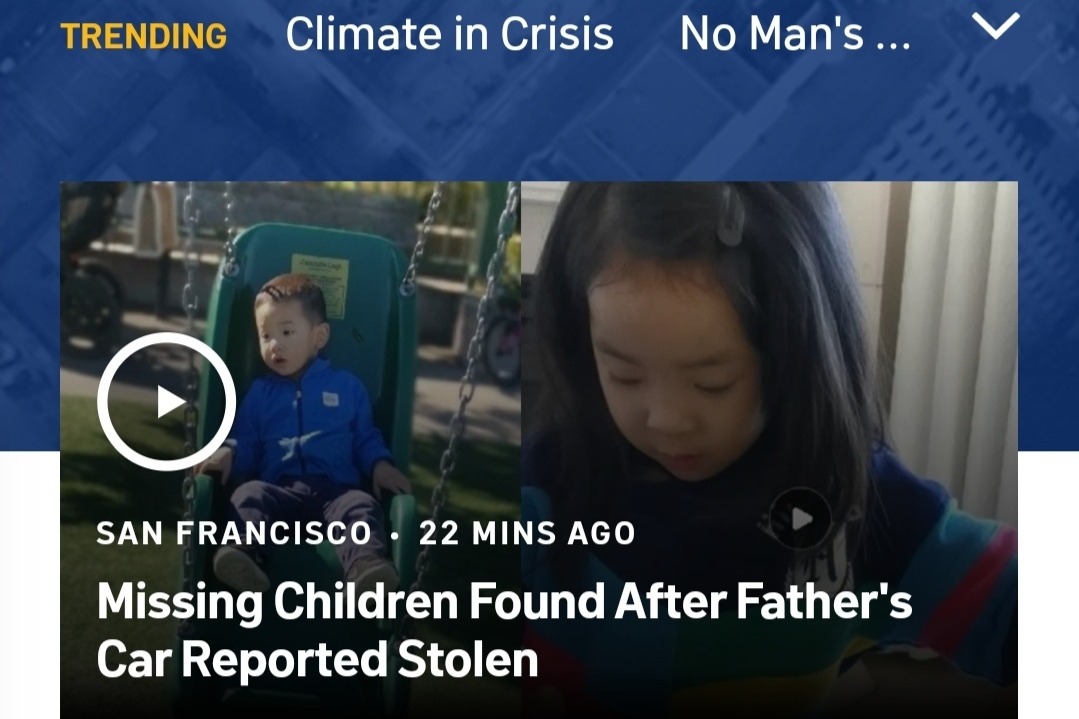Click the girl's colorful striped sleeve
Screen dimensions: 1079x719
[963, 585]
